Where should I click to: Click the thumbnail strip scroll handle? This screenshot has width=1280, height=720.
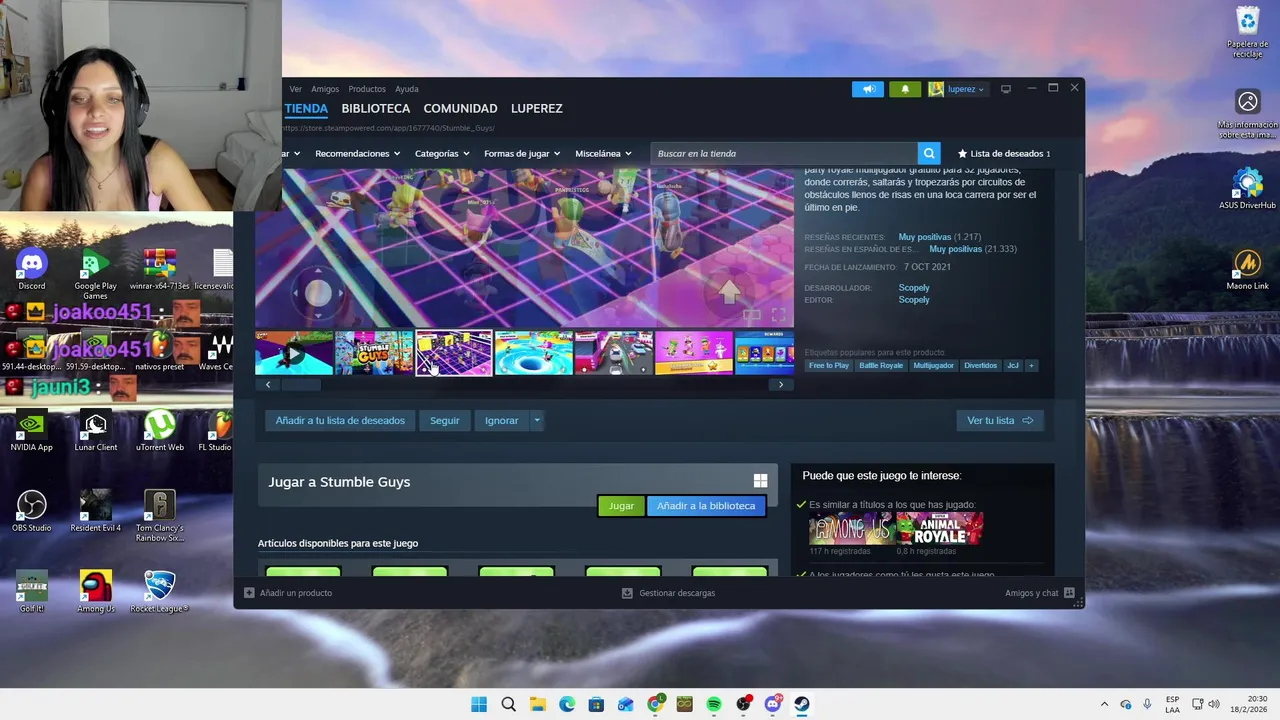pos(300,384)
